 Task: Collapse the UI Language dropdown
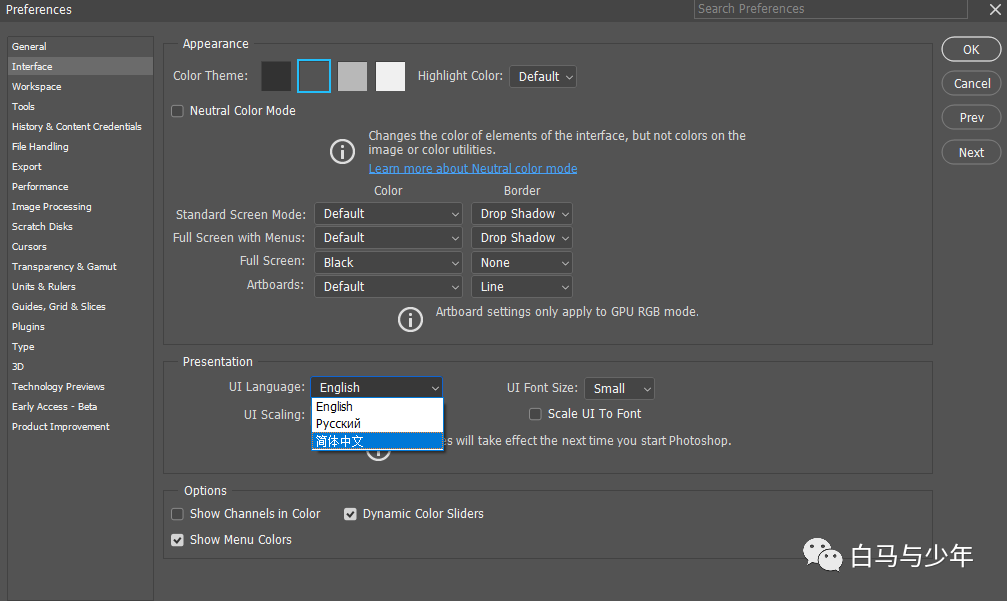377,387
